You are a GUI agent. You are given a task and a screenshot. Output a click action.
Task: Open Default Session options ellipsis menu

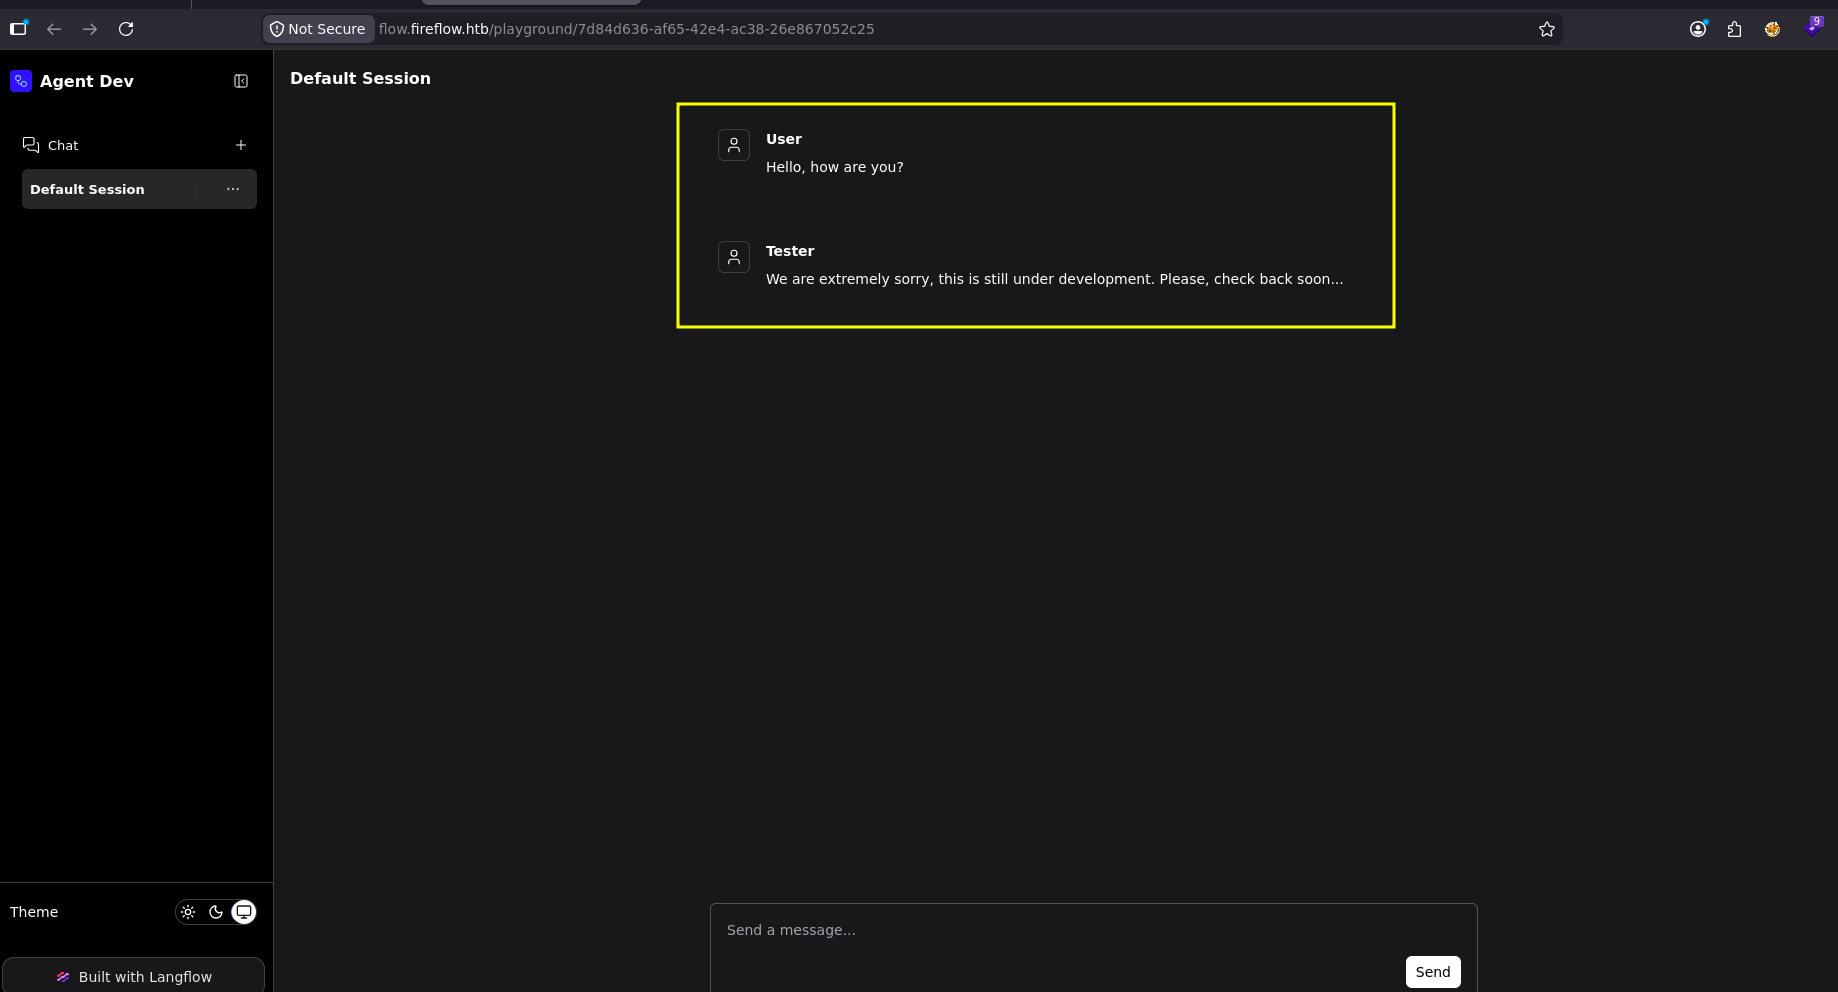(x=233, y=189)
